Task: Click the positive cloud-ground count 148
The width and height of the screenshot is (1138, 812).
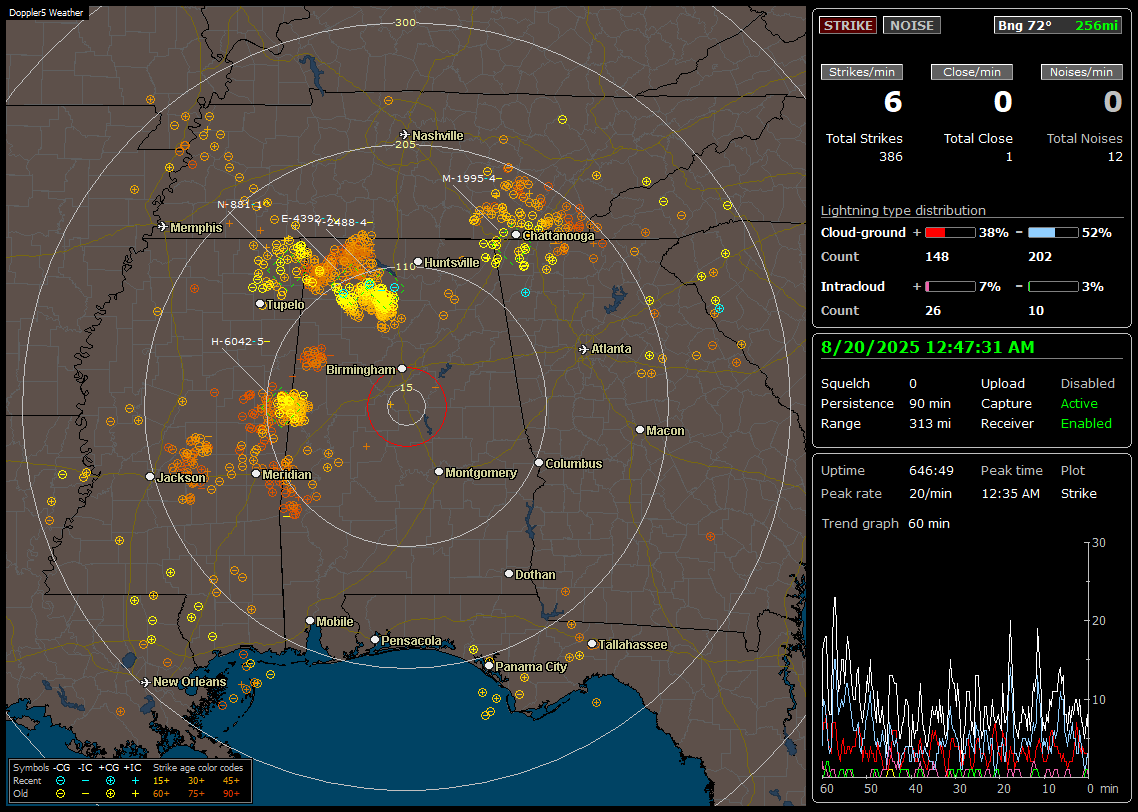Action: pyautogui.click(x=937, y=256)
